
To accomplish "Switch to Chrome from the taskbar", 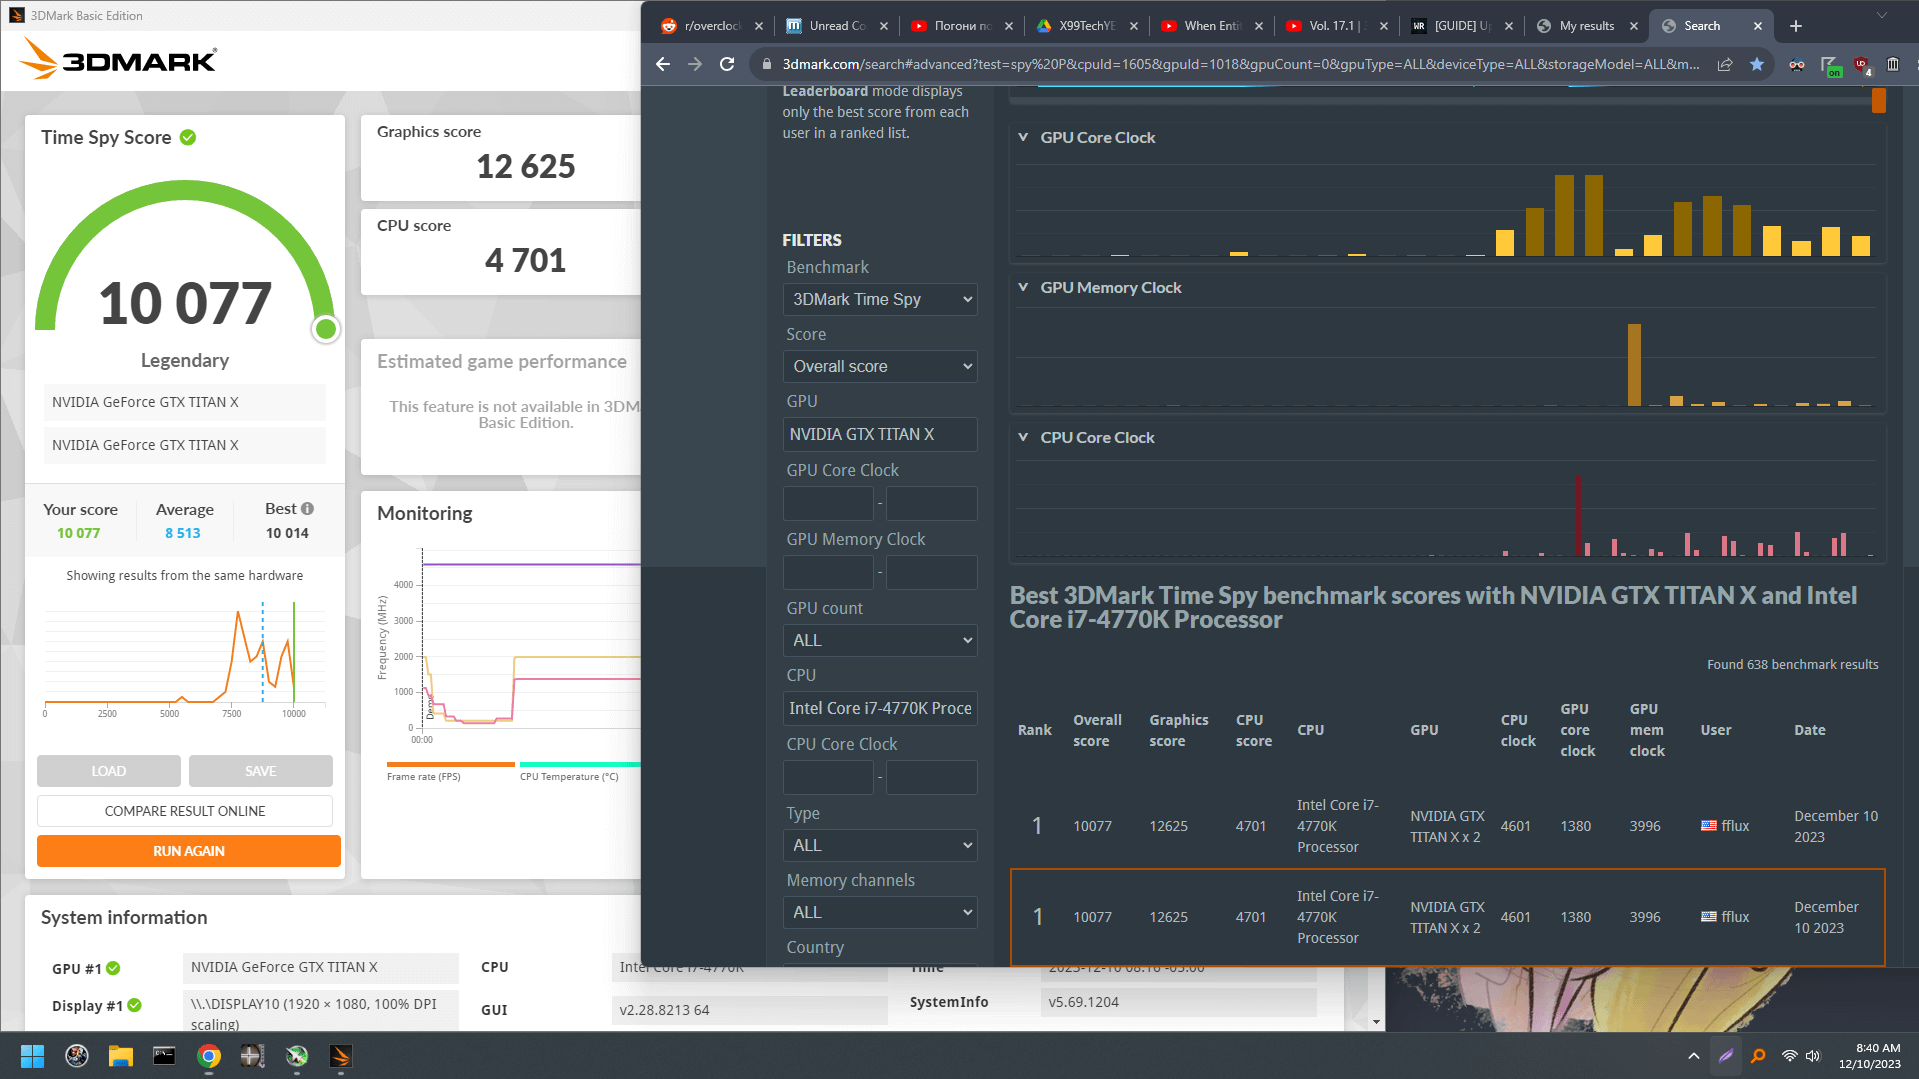I will (208, 1056).
